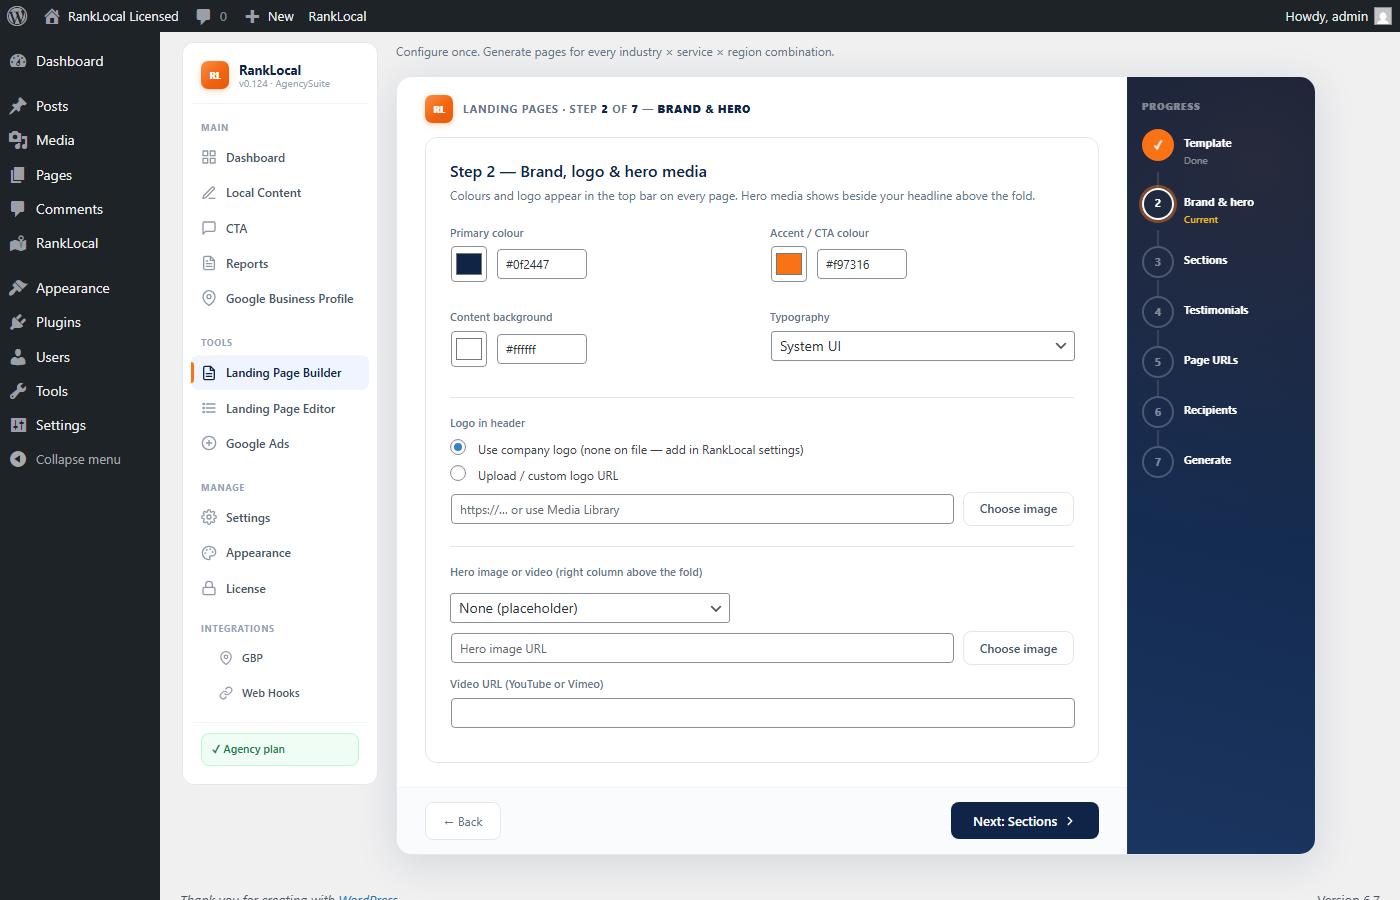Click the content background hex field #ffffff
This screenshot has height=900, width=1400.
(x=542, y=349)
